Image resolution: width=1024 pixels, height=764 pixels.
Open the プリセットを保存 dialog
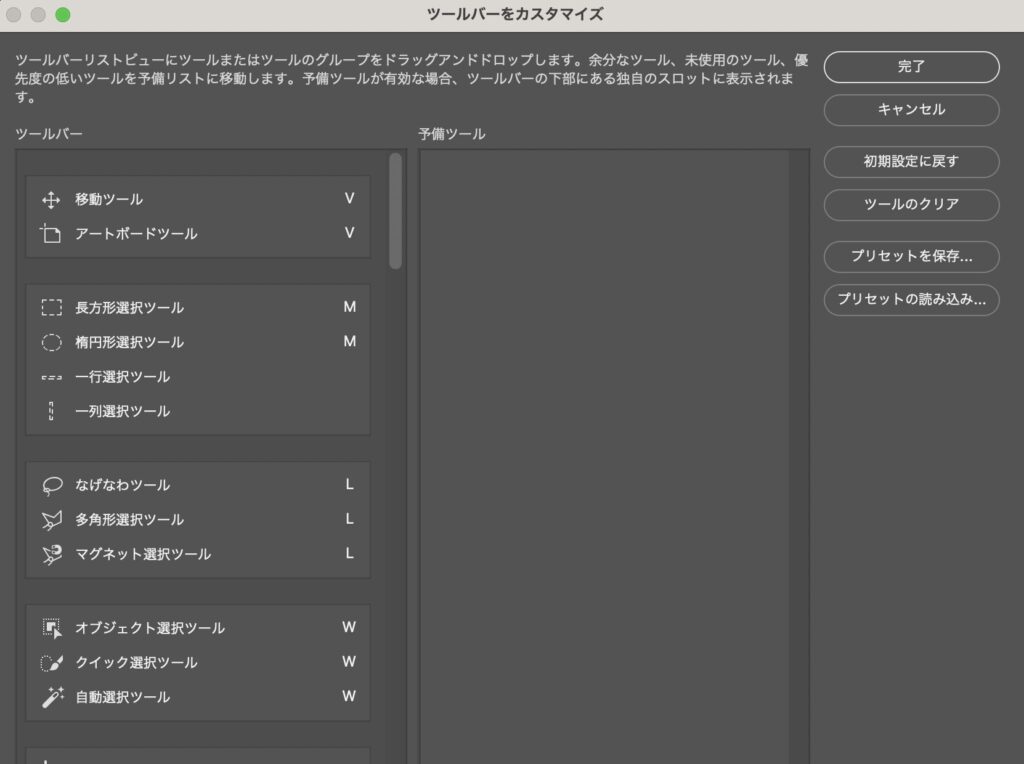click(911, 256)
